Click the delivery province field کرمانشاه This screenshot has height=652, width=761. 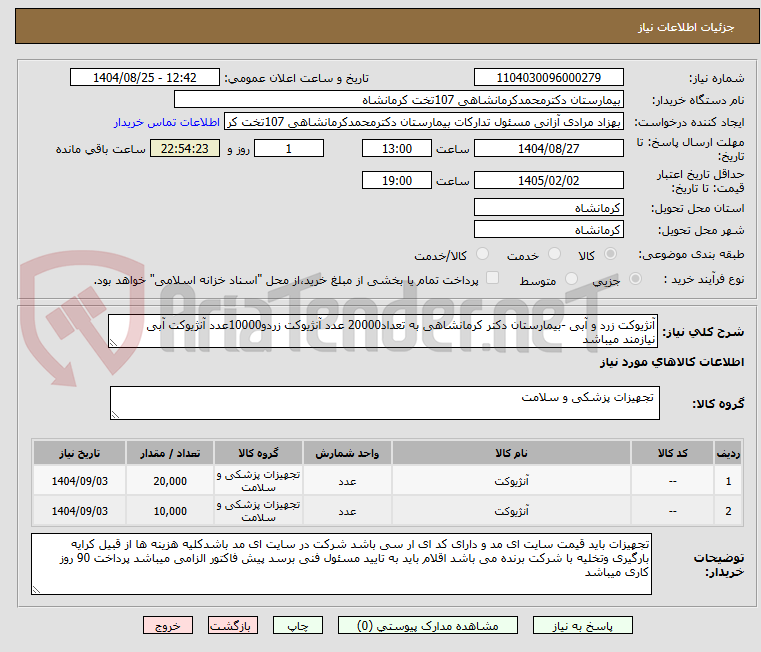click(548, 208)
